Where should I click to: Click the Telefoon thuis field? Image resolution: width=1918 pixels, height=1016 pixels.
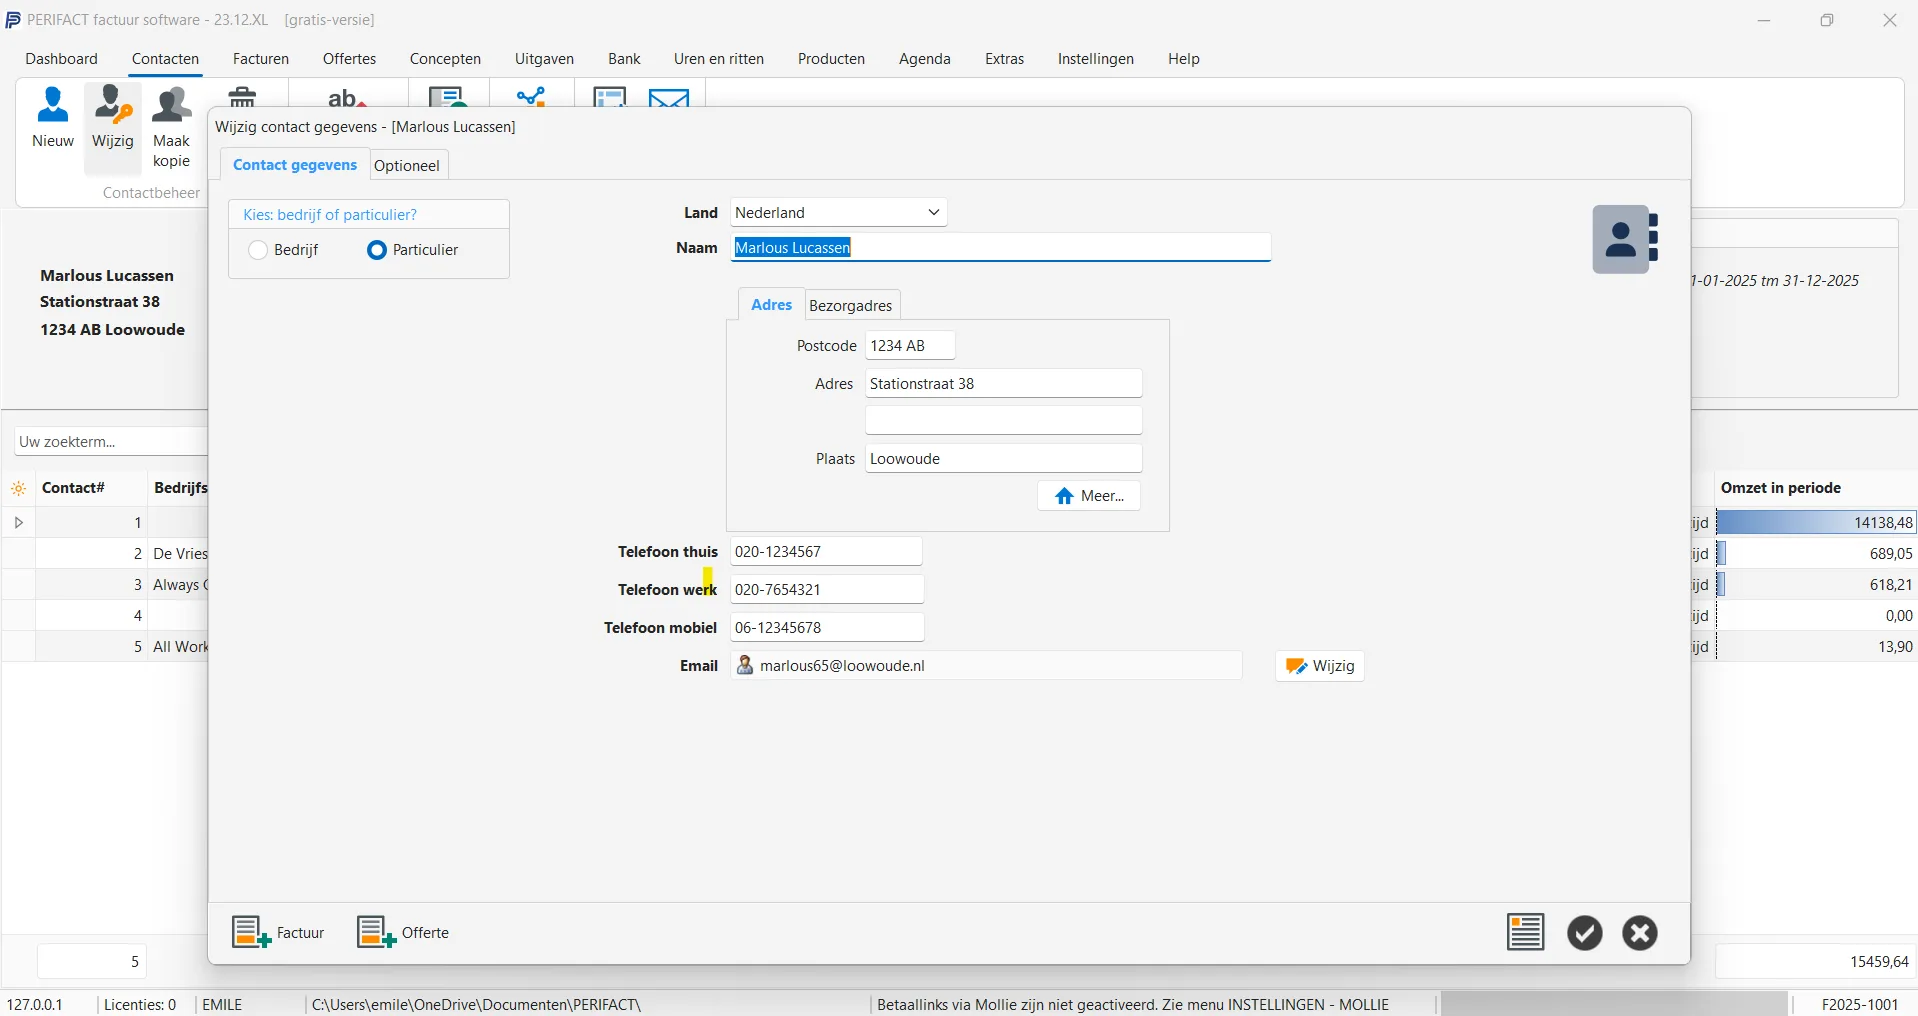tap(826, 551)
